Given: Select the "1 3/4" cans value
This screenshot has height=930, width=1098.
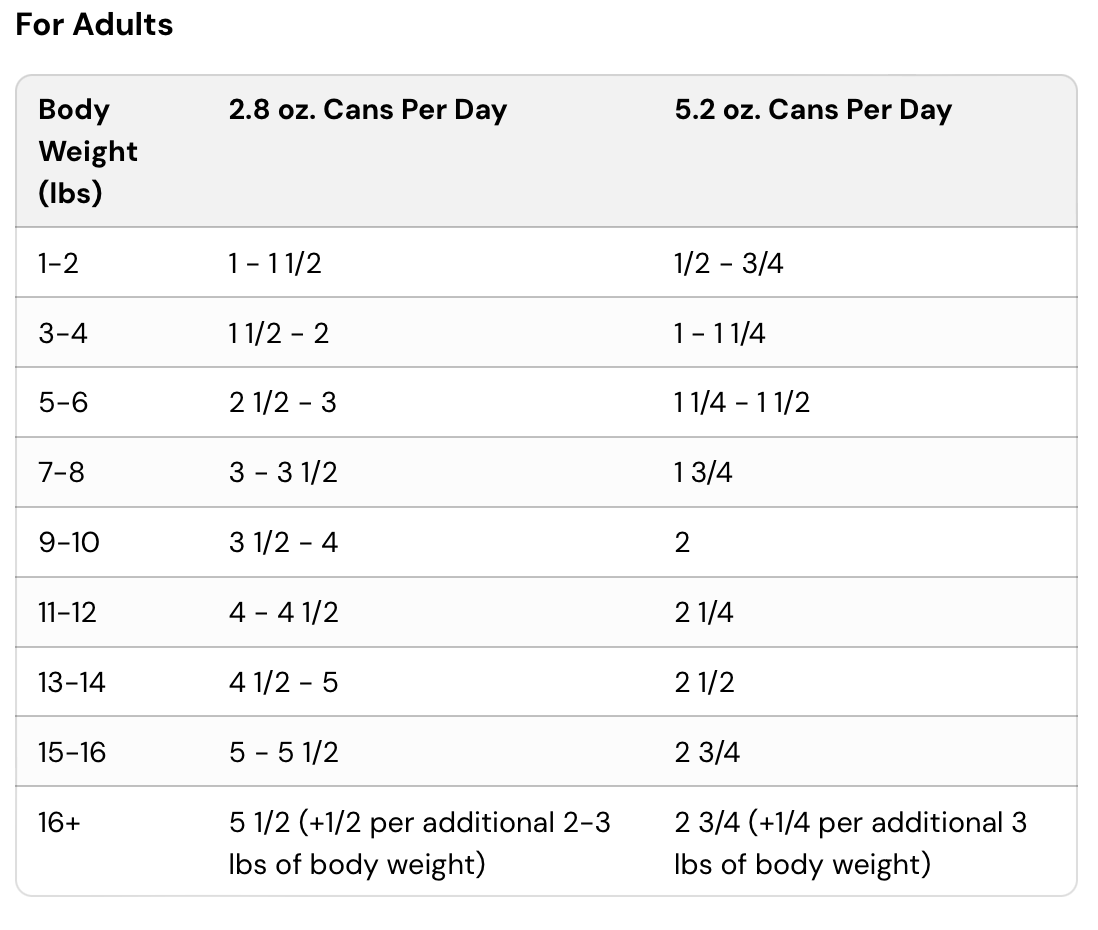Looking at the screenshot, I should click(703, 472).
